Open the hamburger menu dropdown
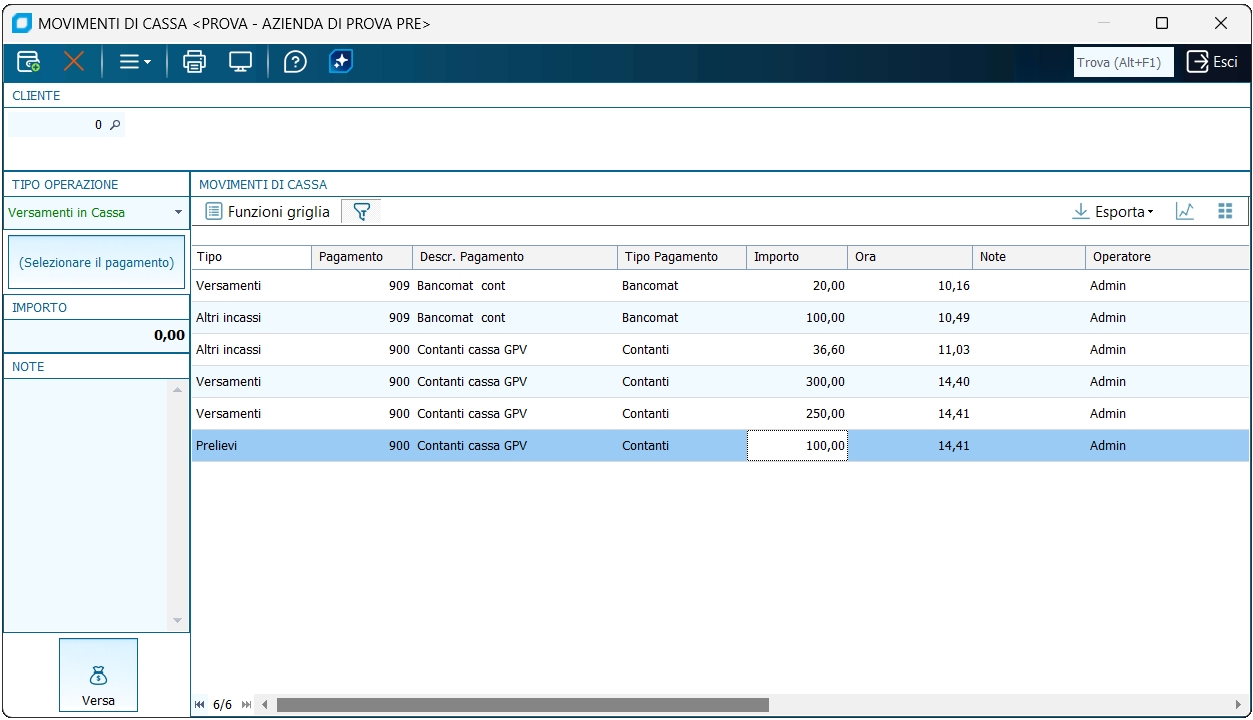The width and height of the screenshot is (1253, 720). tap(134, 62)
